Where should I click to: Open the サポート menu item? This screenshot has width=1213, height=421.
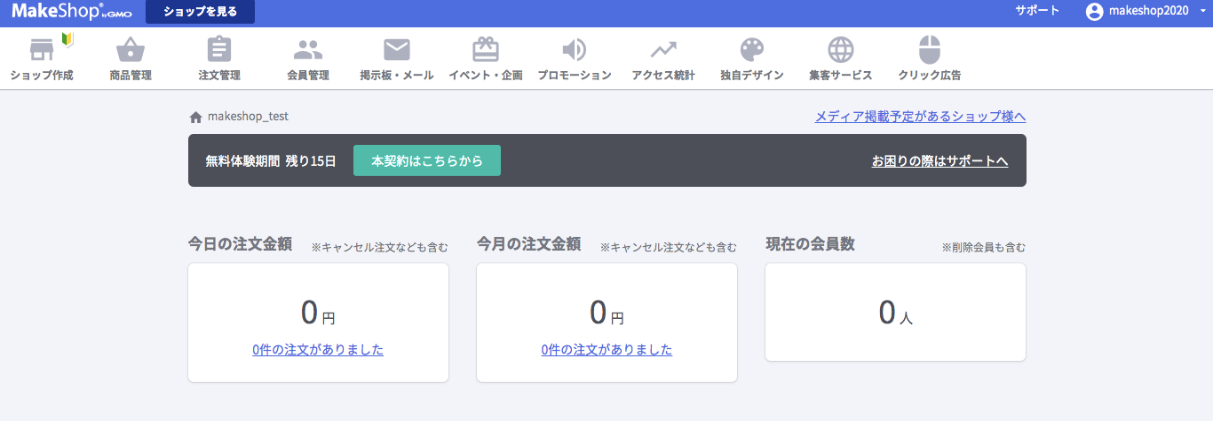click(x=1037, y=11)
